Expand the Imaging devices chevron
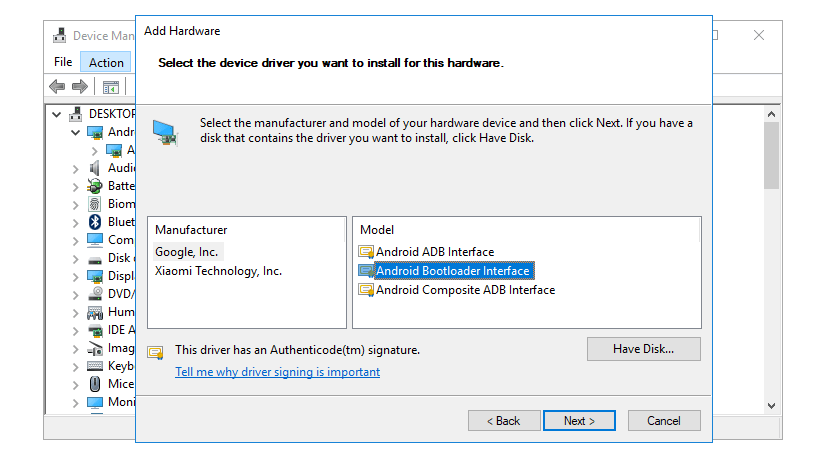 tap(75, 349)
